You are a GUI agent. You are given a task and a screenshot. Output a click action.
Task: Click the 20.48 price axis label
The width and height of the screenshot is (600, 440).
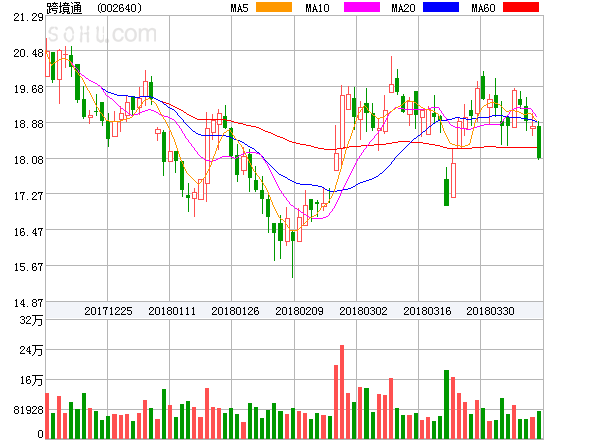point(28,53)
